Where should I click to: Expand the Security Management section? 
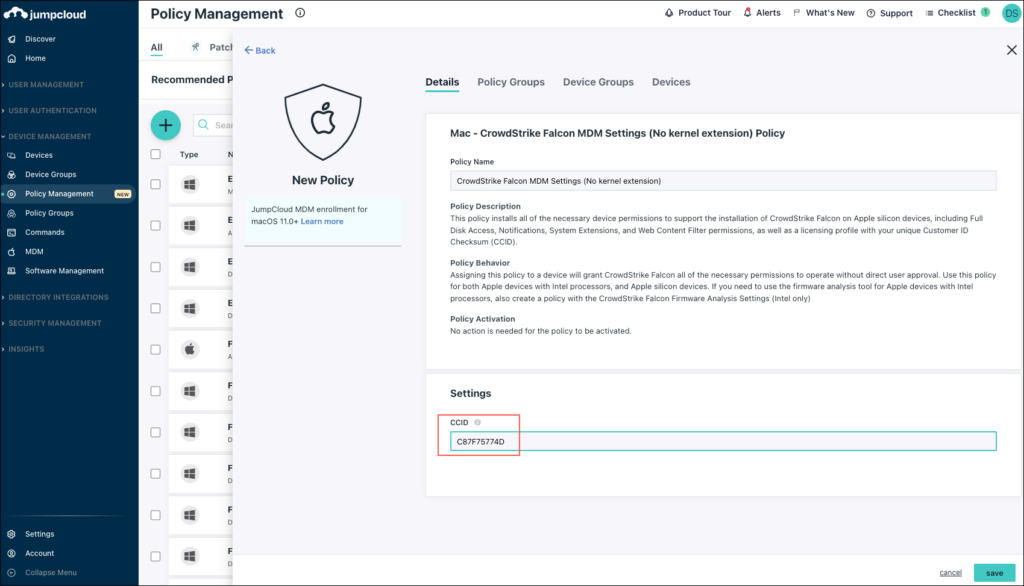(56, 323)
